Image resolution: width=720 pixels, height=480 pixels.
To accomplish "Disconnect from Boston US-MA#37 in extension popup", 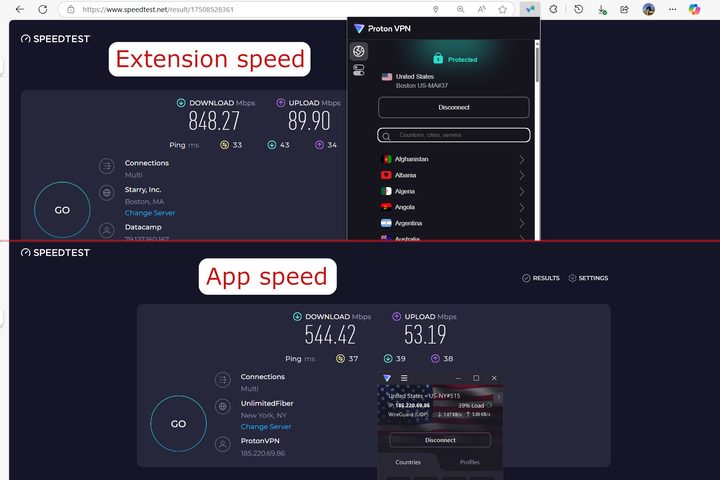I will [454, 107].
